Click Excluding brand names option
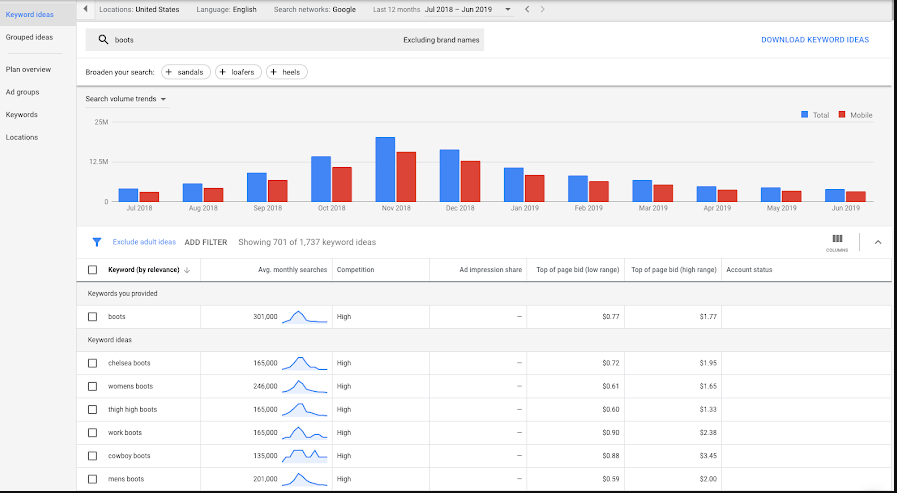Viewport: 897px width, 493px height. pos(441,40)
